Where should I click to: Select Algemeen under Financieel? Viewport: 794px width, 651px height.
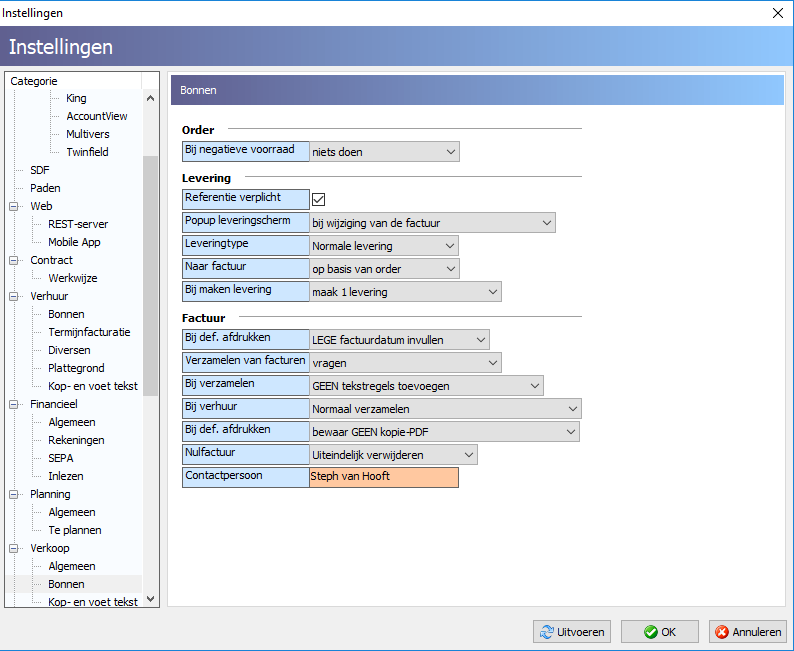click(72, 422)
